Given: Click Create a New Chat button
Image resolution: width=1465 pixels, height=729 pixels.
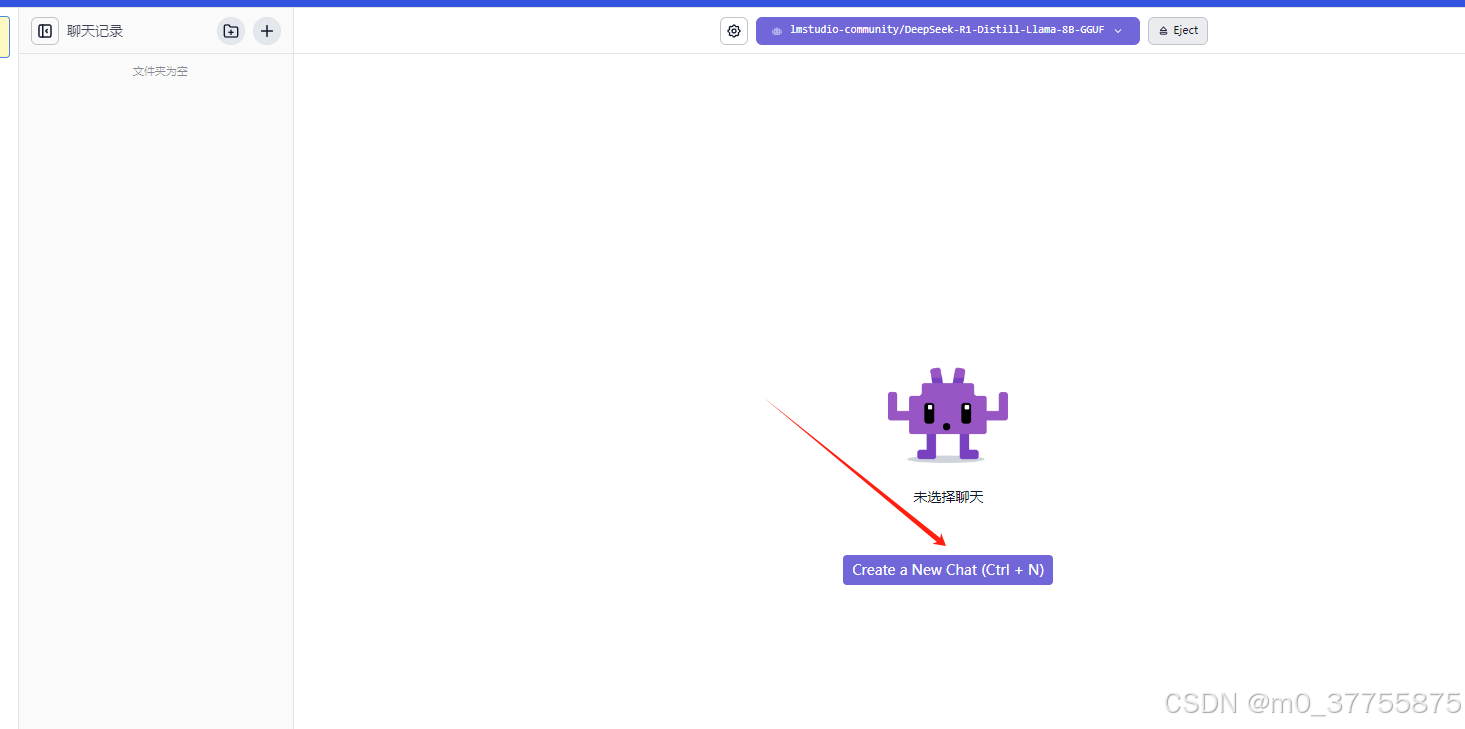Looking at the screenshot, I should pyautogui.click(x=948, y=570).
